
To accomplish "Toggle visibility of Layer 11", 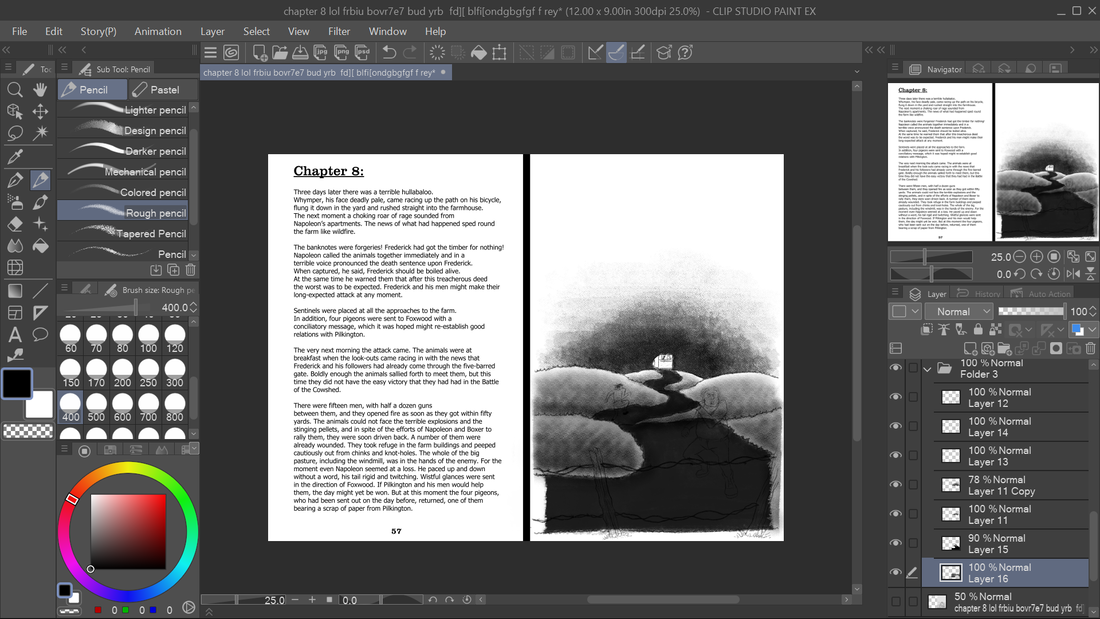I will coord(896,514).
